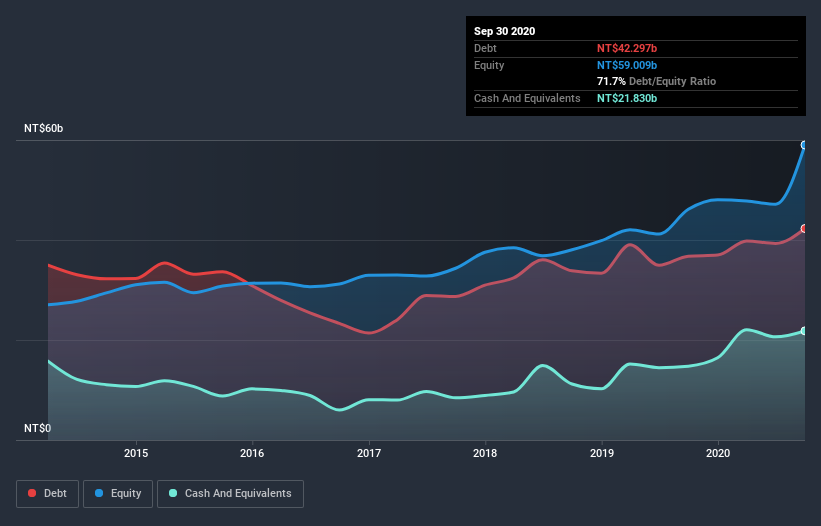The image size is (821, 526).
Task: Toggle the Equity series legend button
Action: click(118, 494)
